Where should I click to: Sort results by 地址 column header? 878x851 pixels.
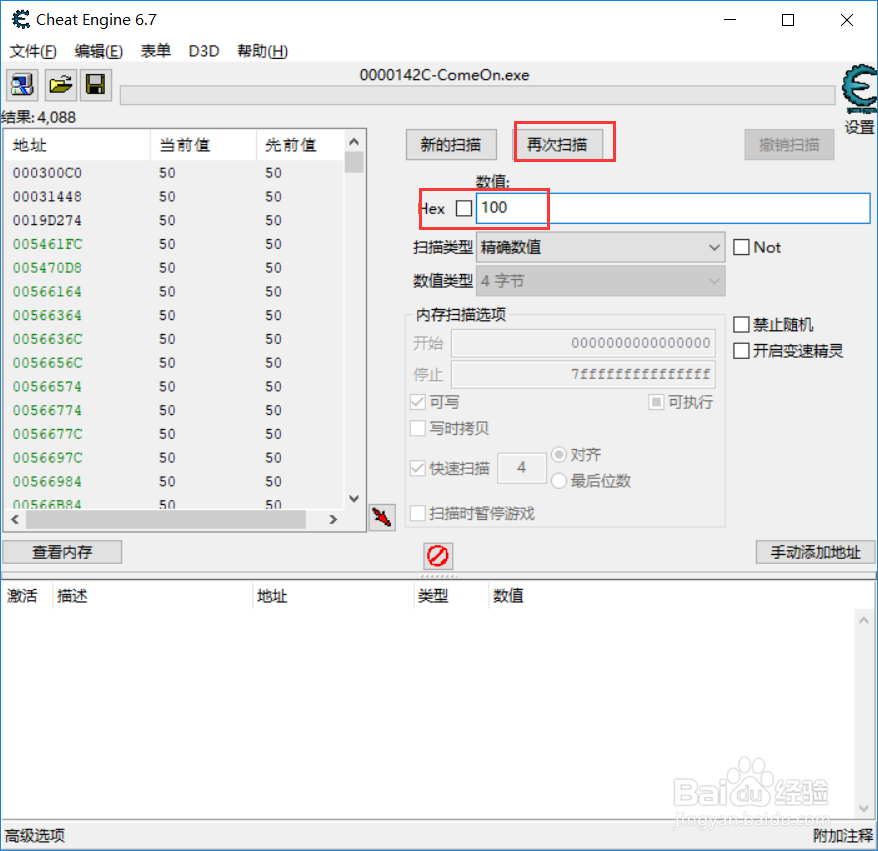click(77, 146)
